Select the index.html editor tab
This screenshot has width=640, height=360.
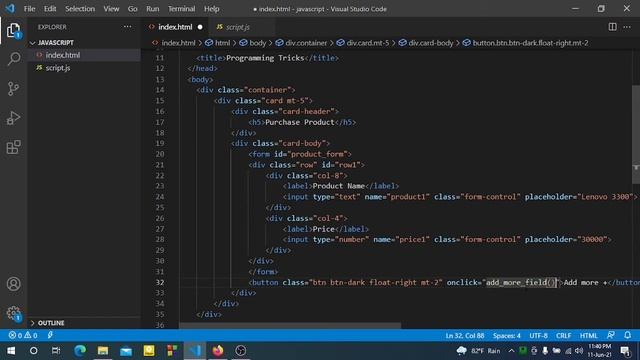tap(175, 27)
